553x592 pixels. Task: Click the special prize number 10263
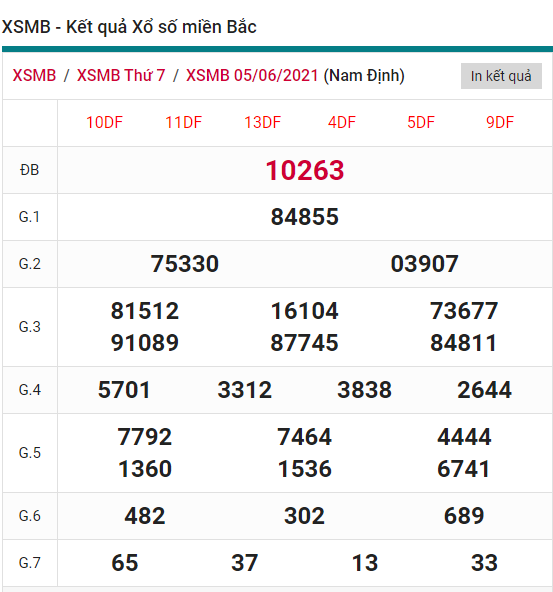[305, 170]
